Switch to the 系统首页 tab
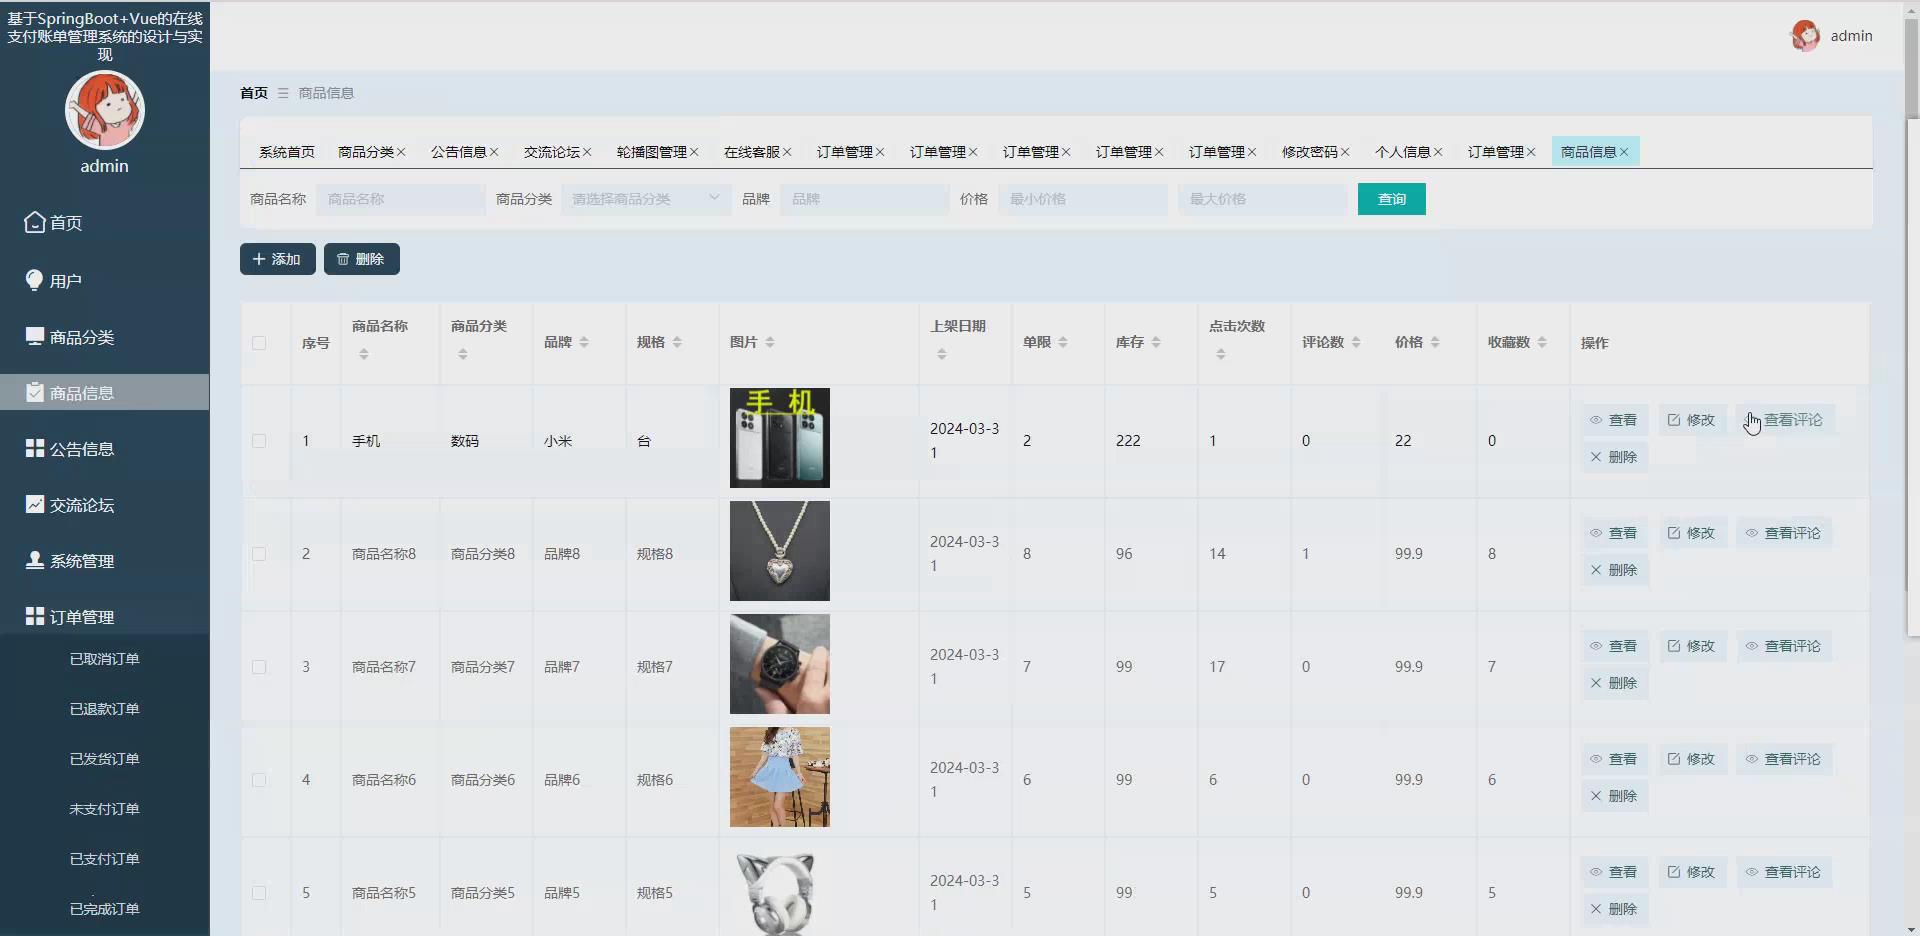Viewport: 1920px width, 936px height. pyautogui.click(x=287, y=152)
